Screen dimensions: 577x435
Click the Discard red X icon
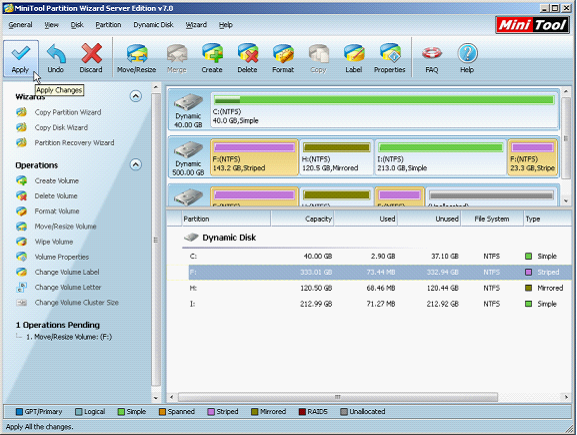(x=91, y=54)
